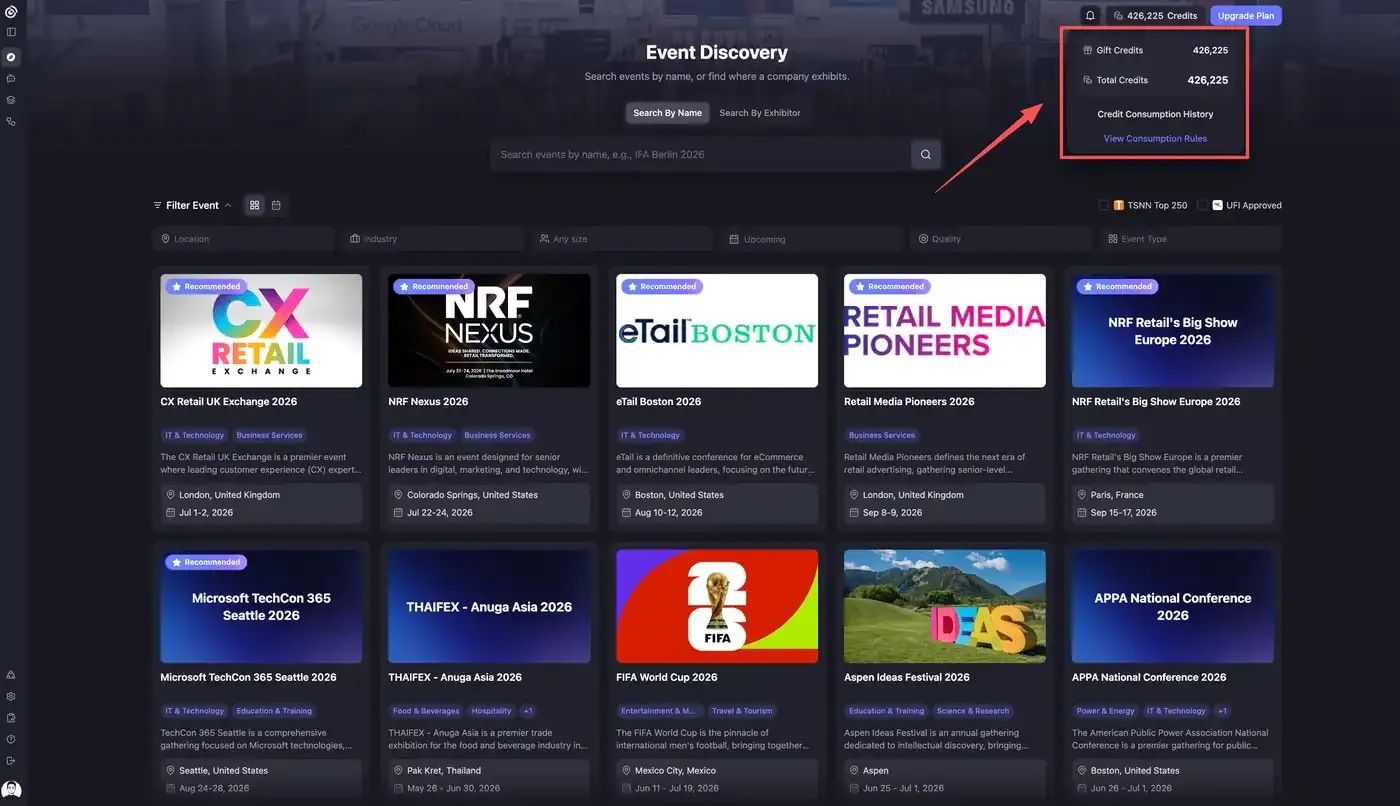
Task: Click the Gift Credits row
Action: pyautogui.click(x=1155, y=50)
